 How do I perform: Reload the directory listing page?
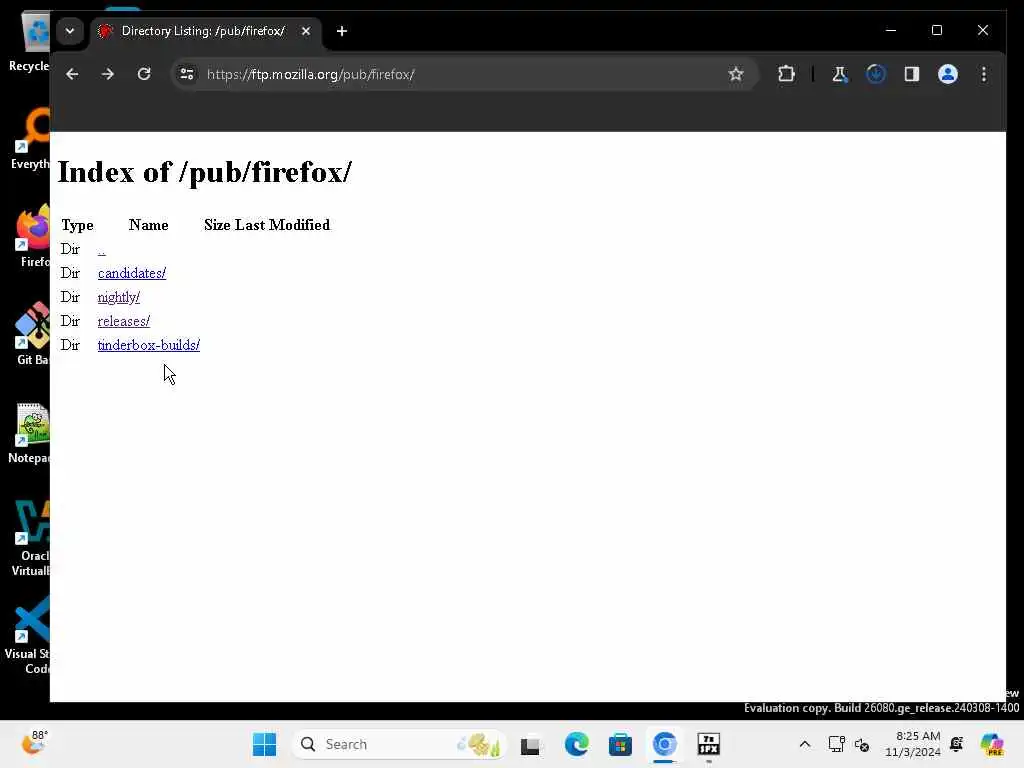click(144, 74)
